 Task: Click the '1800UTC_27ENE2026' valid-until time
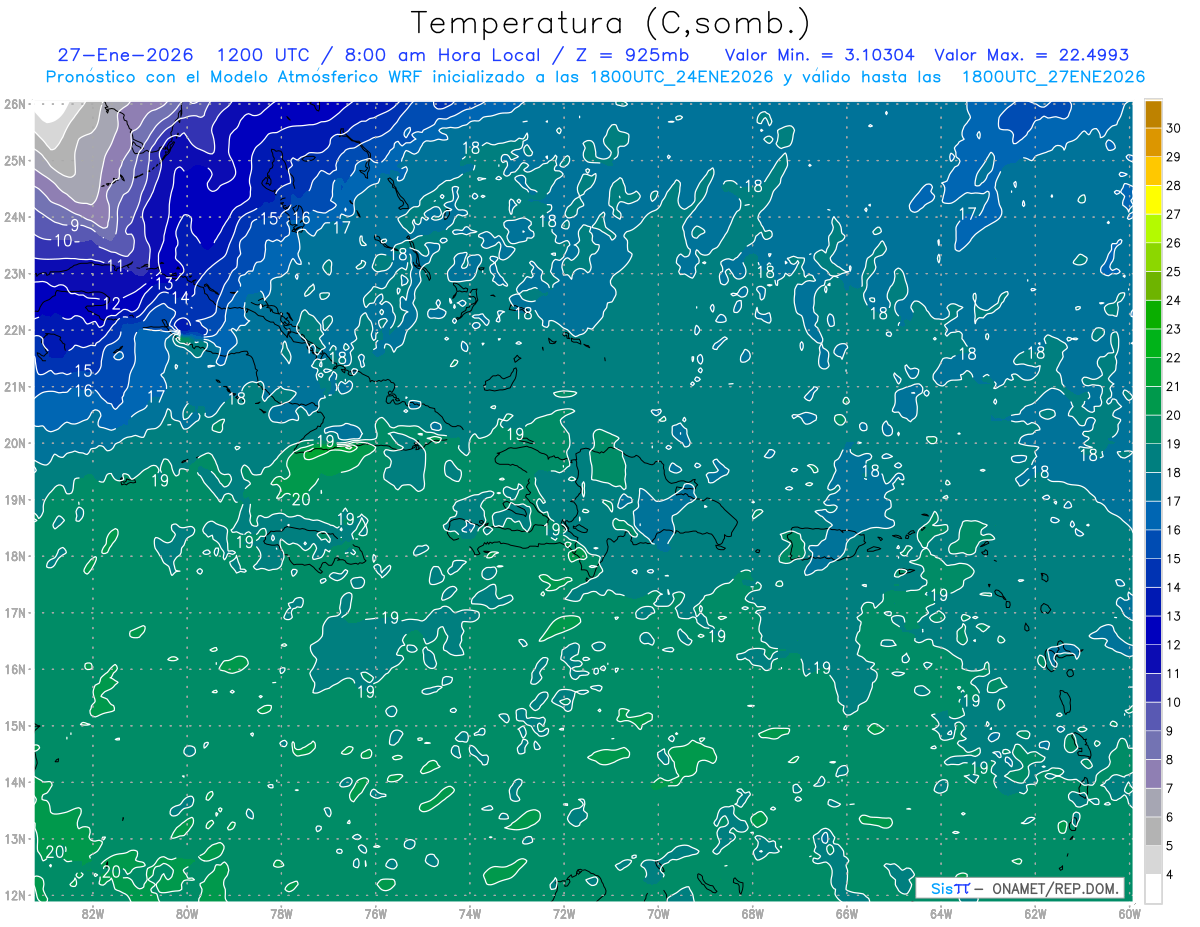click(x=1053, y=76)
